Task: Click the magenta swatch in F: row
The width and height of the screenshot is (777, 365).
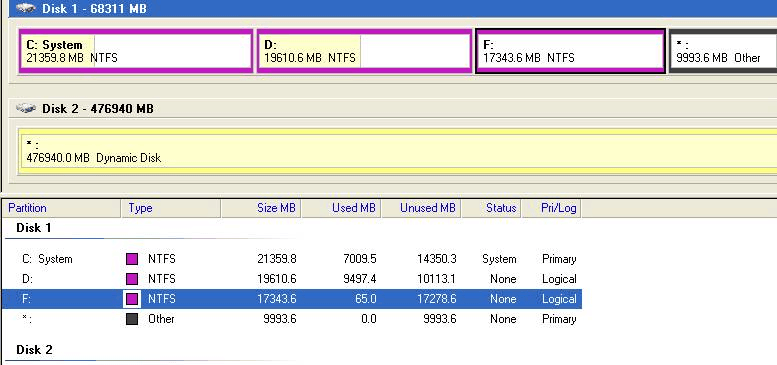Action: [x=132, y=299]
